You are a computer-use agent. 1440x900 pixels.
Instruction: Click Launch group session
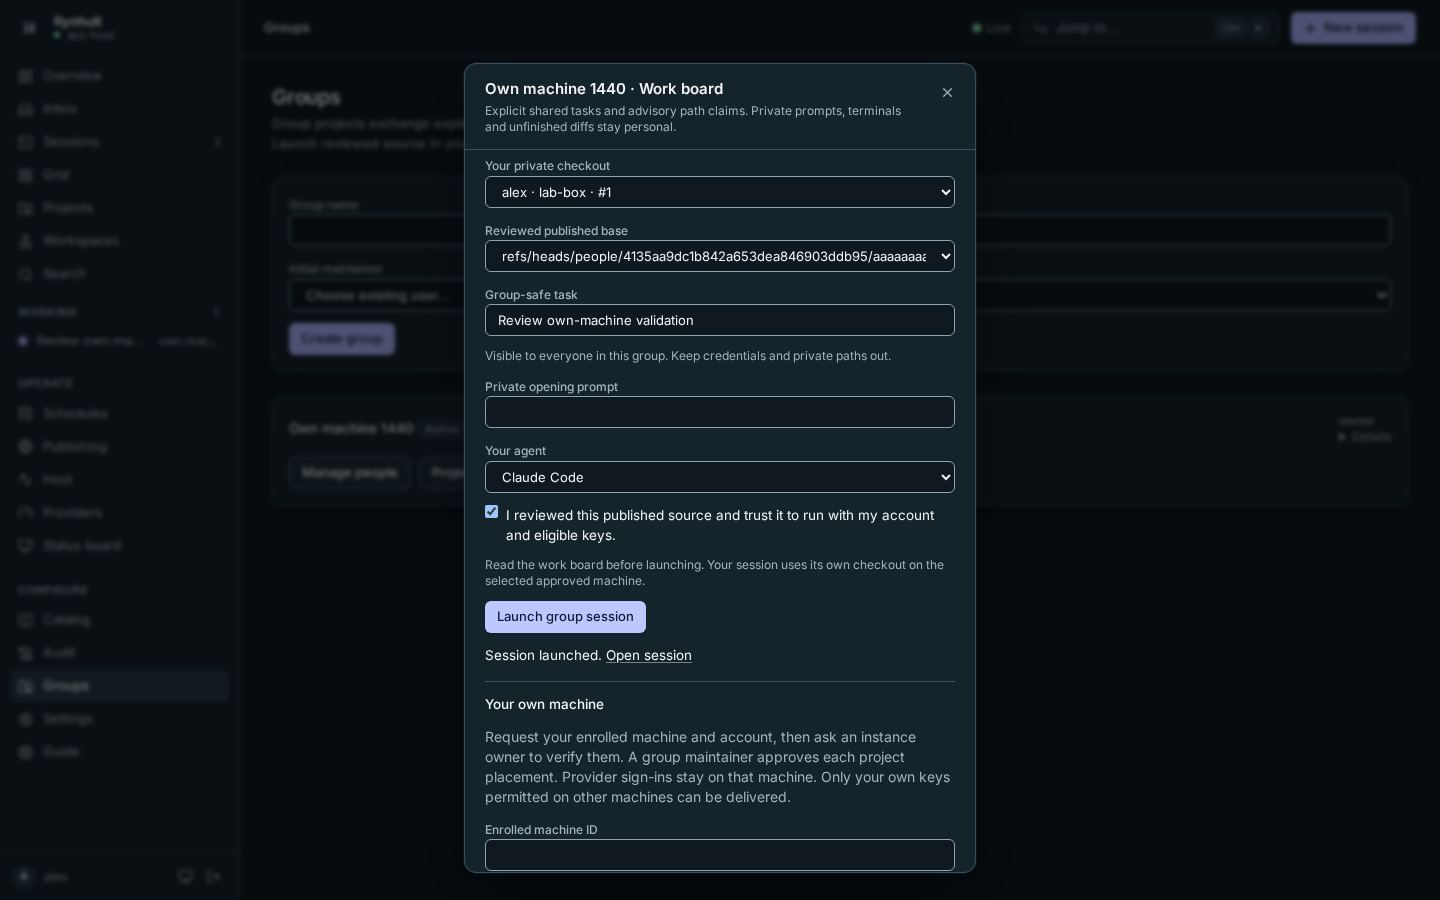pos(565,617)
